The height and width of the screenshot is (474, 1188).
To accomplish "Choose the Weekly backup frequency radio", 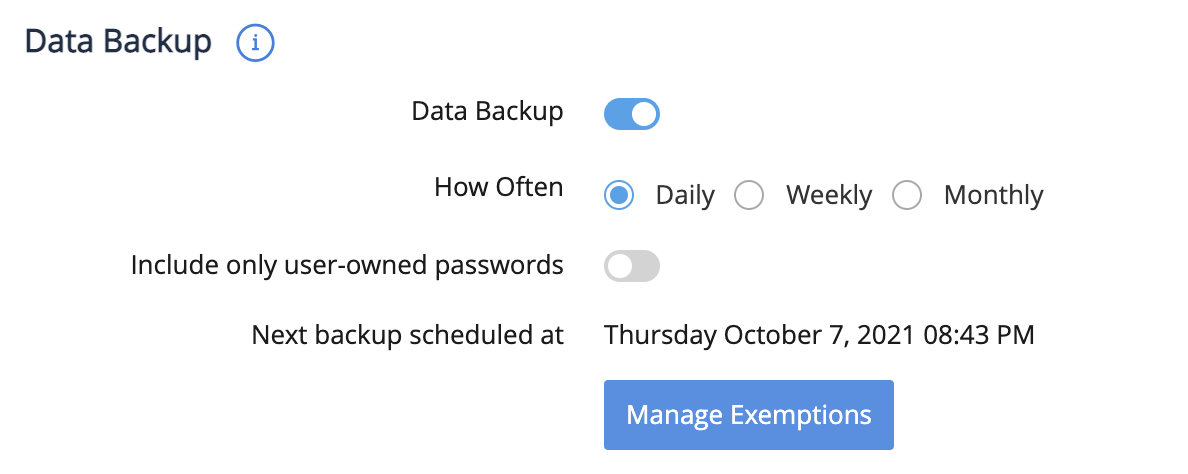I will [x=749, y=195].
